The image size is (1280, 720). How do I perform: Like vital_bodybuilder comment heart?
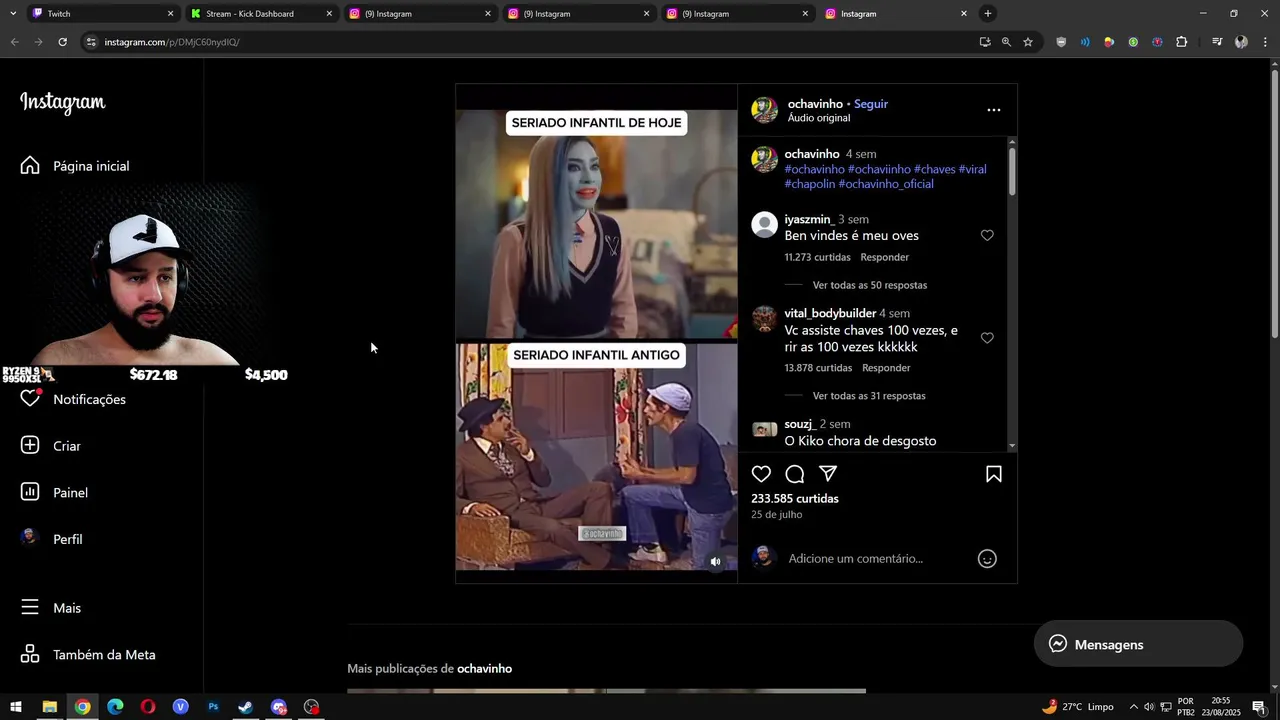(987, 338)
